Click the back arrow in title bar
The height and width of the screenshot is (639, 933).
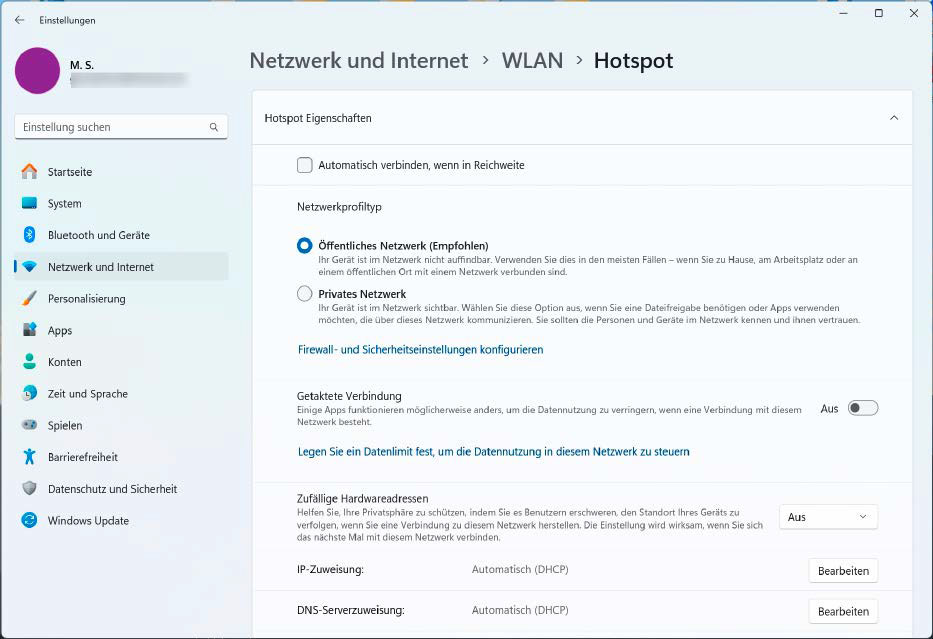[19, 20]
